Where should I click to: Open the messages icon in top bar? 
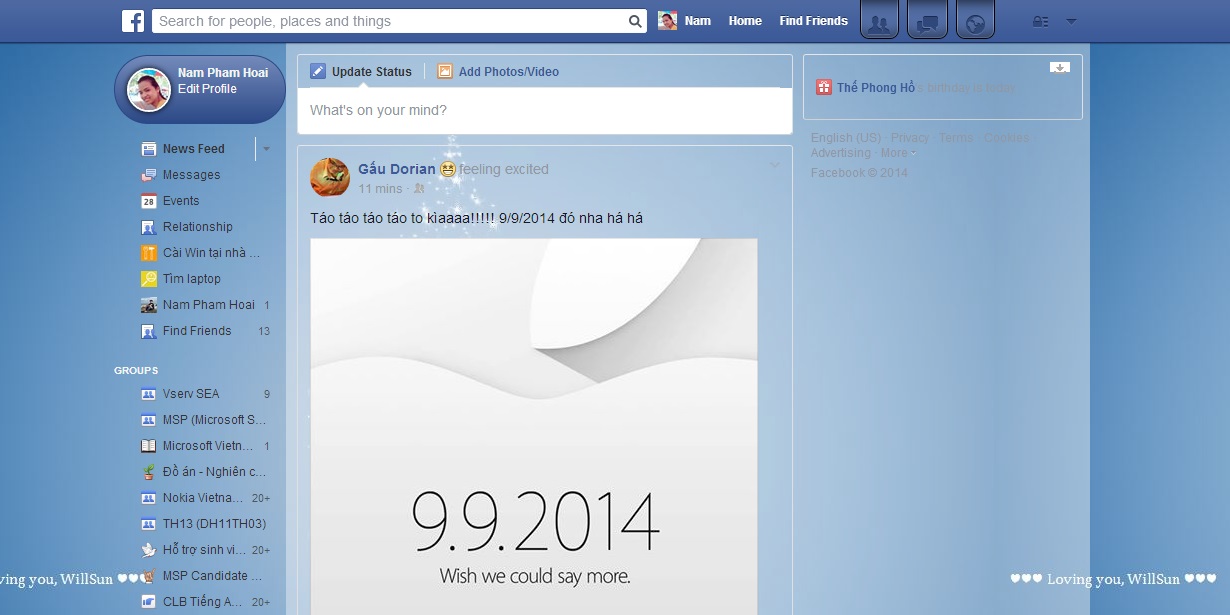tap(927, 21)
